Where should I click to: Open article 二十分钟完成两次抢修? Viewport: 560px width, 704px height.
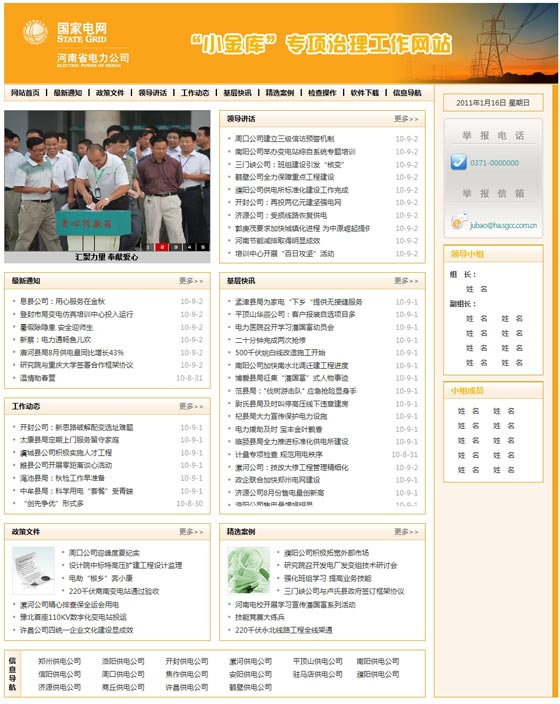[270, 340]
